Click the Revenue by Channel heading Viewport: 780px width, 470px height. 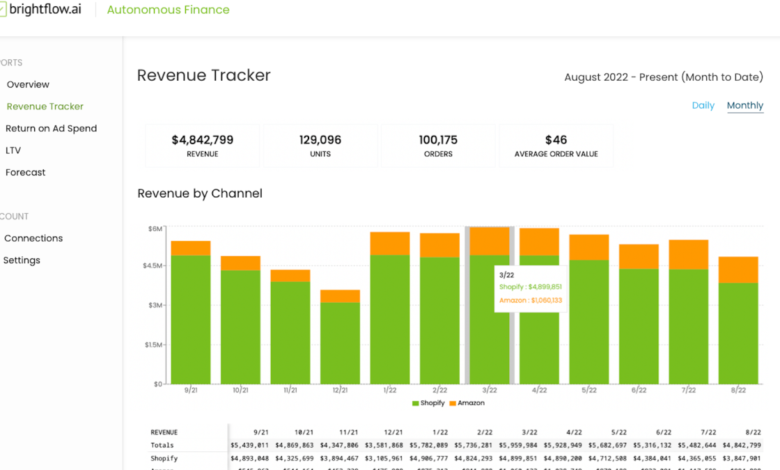click(200, 193)
